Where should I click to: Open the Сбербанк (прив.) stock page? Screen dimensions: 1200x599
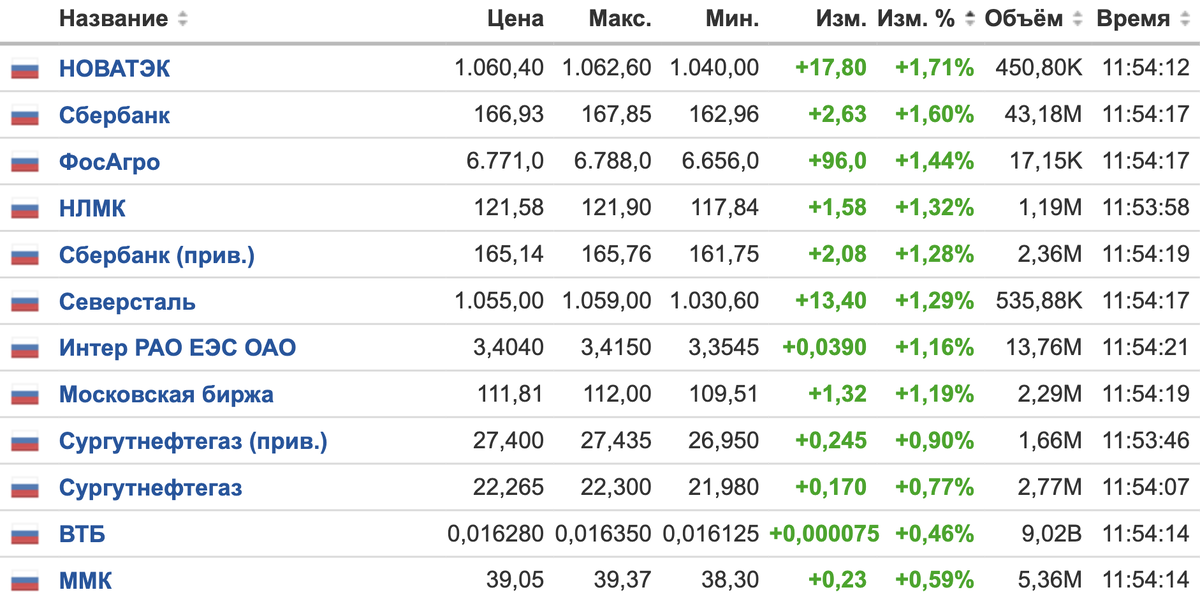click(x=157, y=256)
